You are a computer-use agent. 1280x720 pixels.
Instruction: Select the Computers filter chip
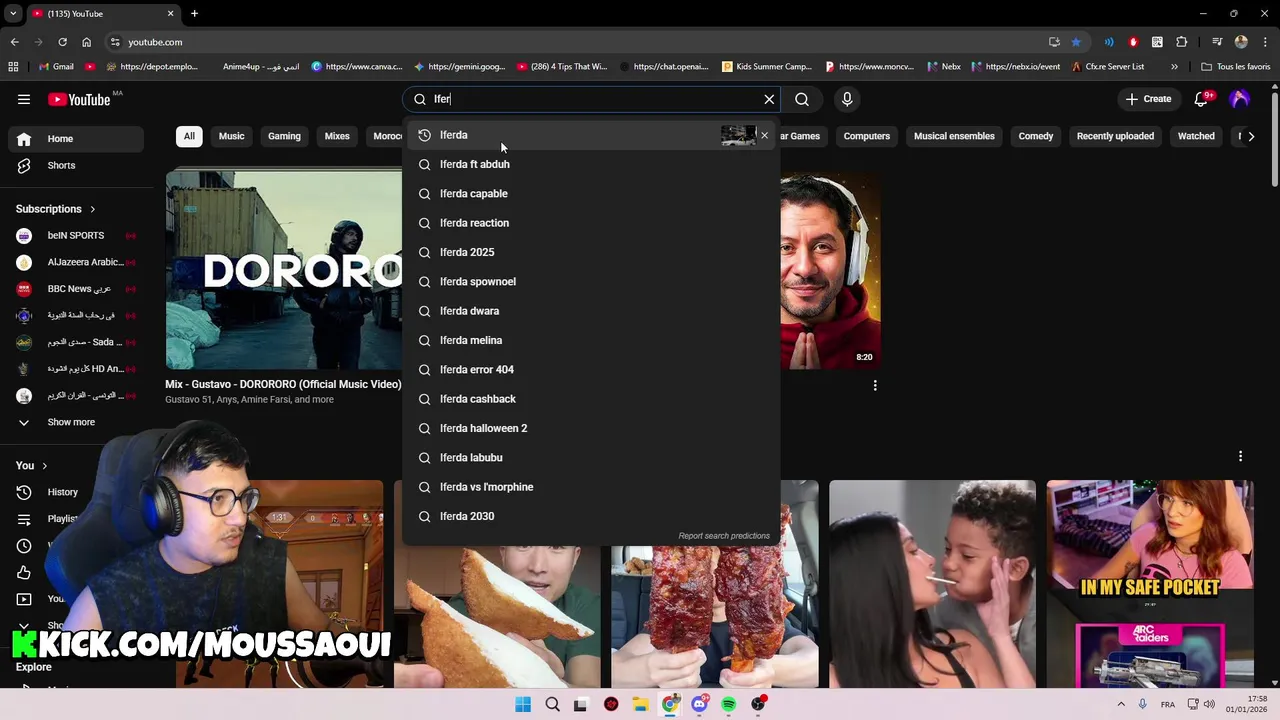tap(867, 136)
